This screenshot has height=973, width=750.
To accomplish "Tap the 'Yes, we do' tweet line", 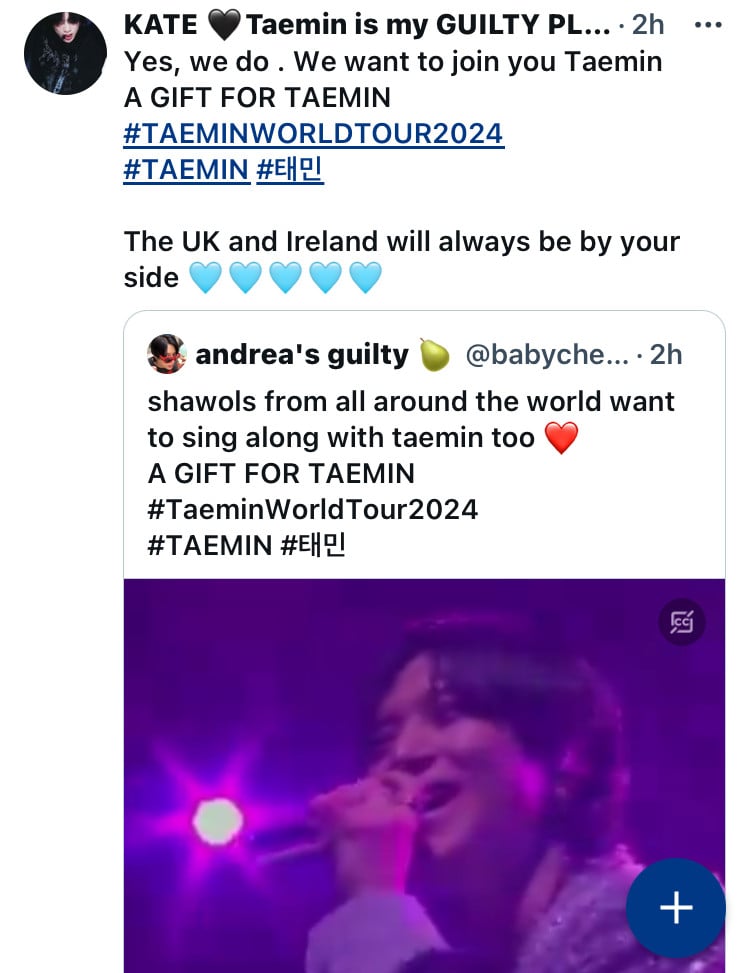I will point(393,61).
